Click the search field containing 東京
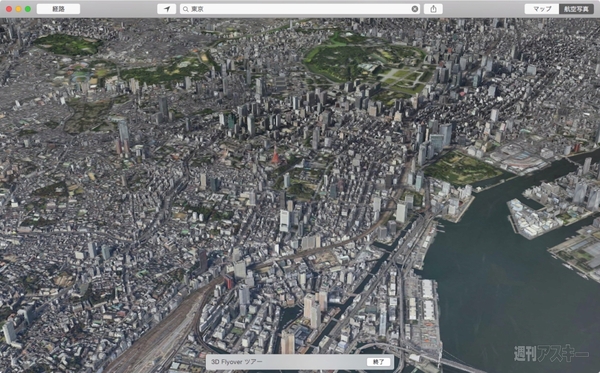Image resolution: width=600 pixels, height=373 pixels. click(300, 9)
